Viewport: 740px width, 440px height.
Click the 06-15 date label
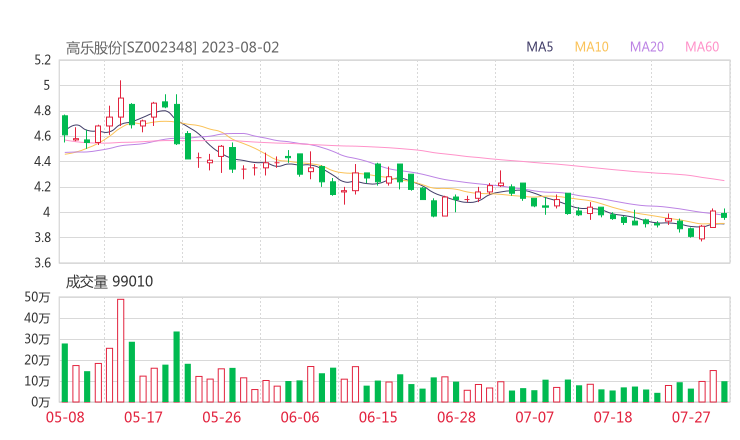(x=378, y=417)
